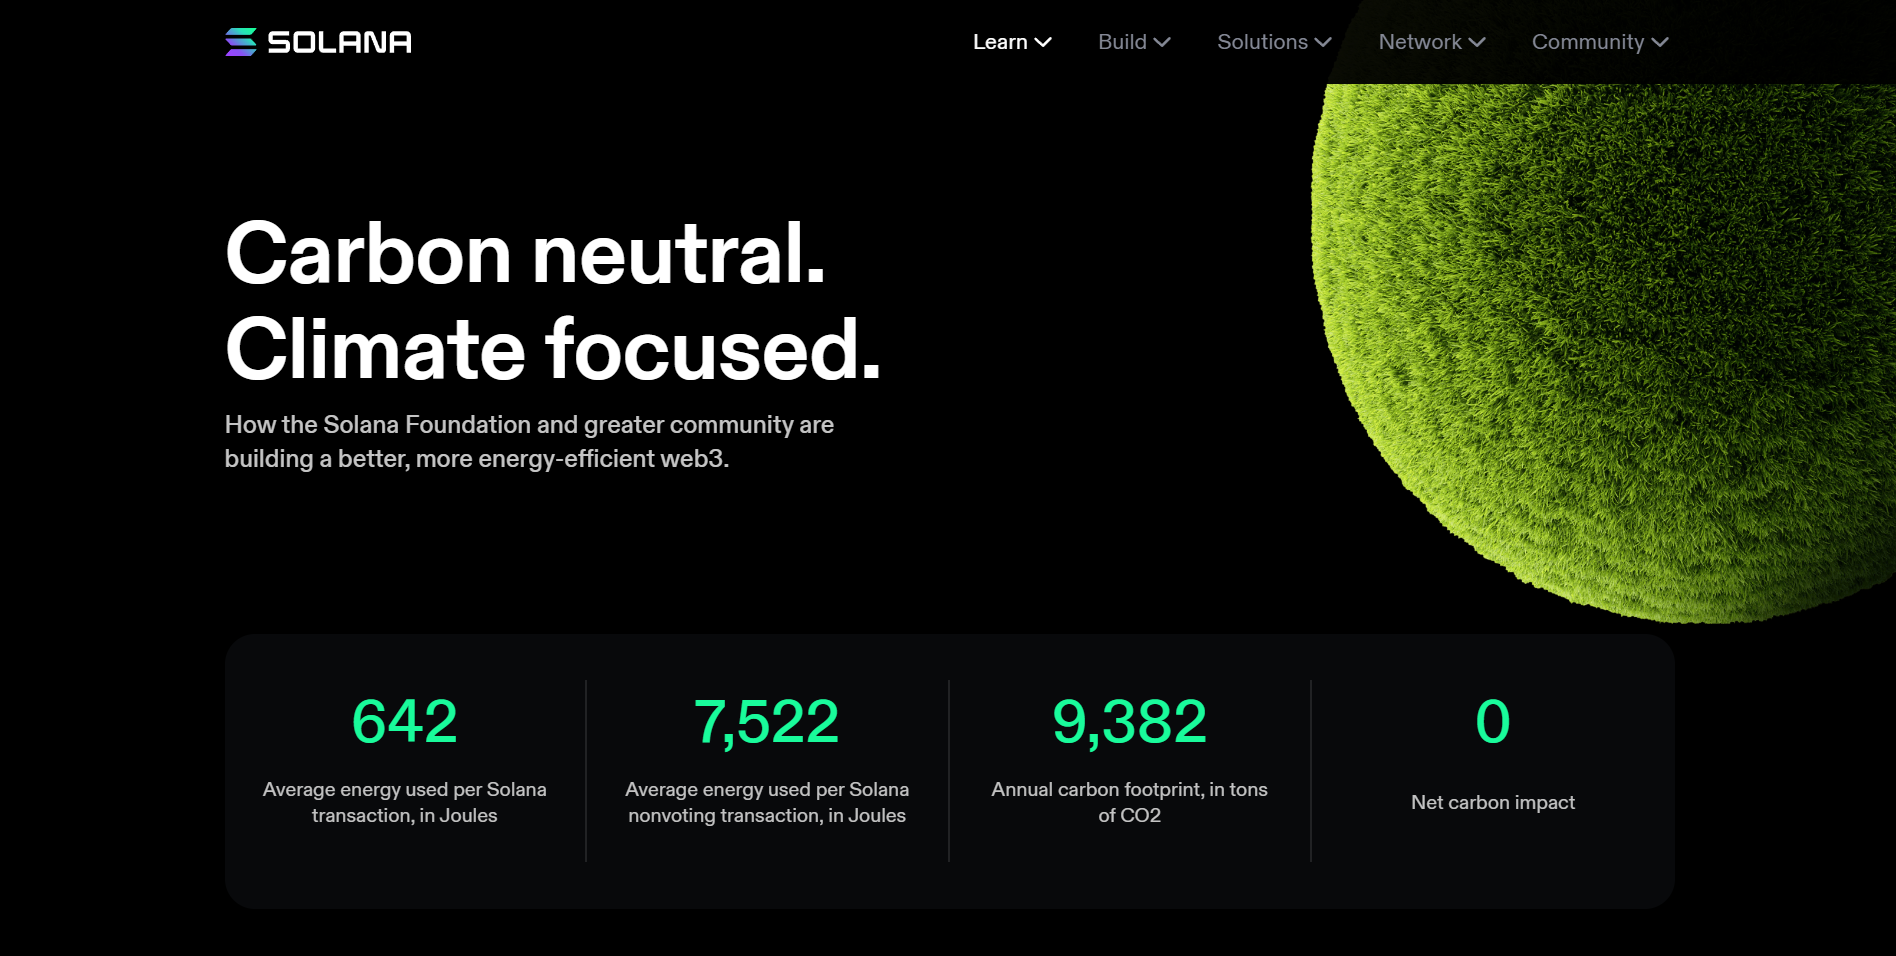Expand the chevron next to Solutions
The image size is (1896, 956).
click(x=1323, y=42)
